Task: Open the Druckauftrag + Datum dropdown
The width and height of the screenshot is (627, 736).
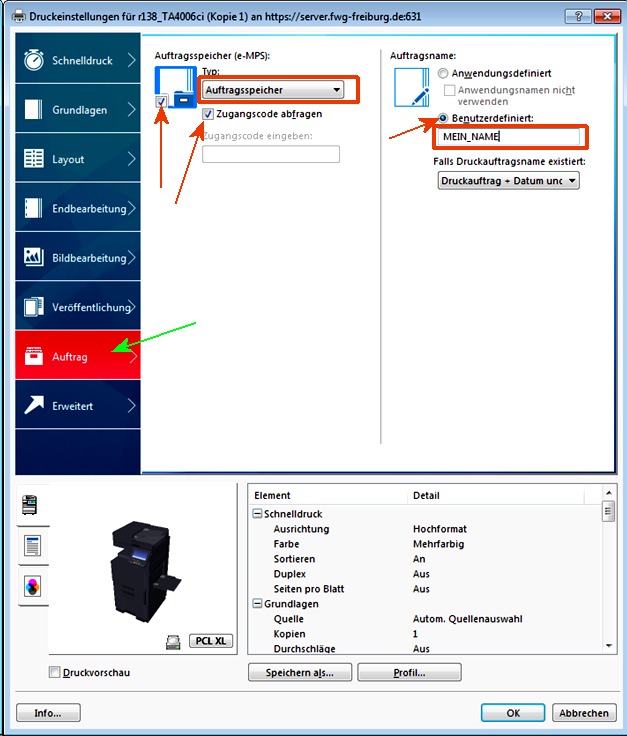Action: point(508,181)
